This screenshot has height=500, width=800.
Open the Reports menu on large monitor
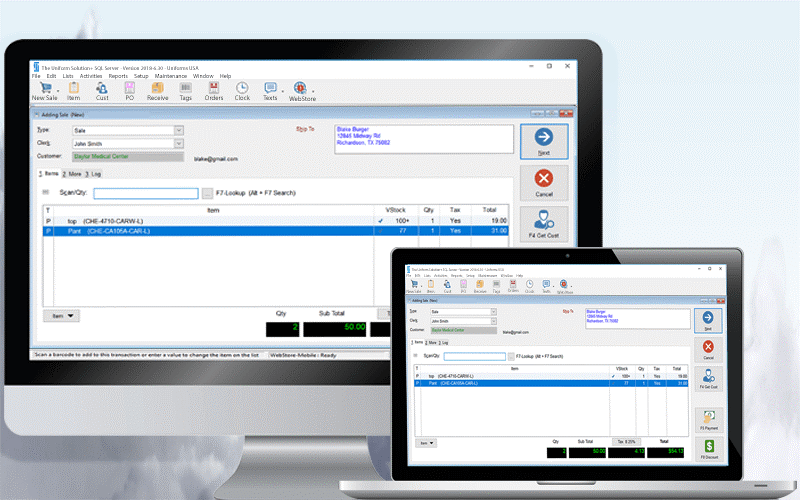pyautogui.click(x=118, y=76)
